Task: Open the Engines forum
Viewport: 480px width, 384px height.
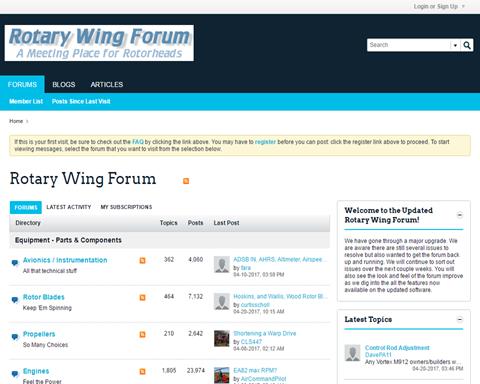Action: tap(36, 371)
